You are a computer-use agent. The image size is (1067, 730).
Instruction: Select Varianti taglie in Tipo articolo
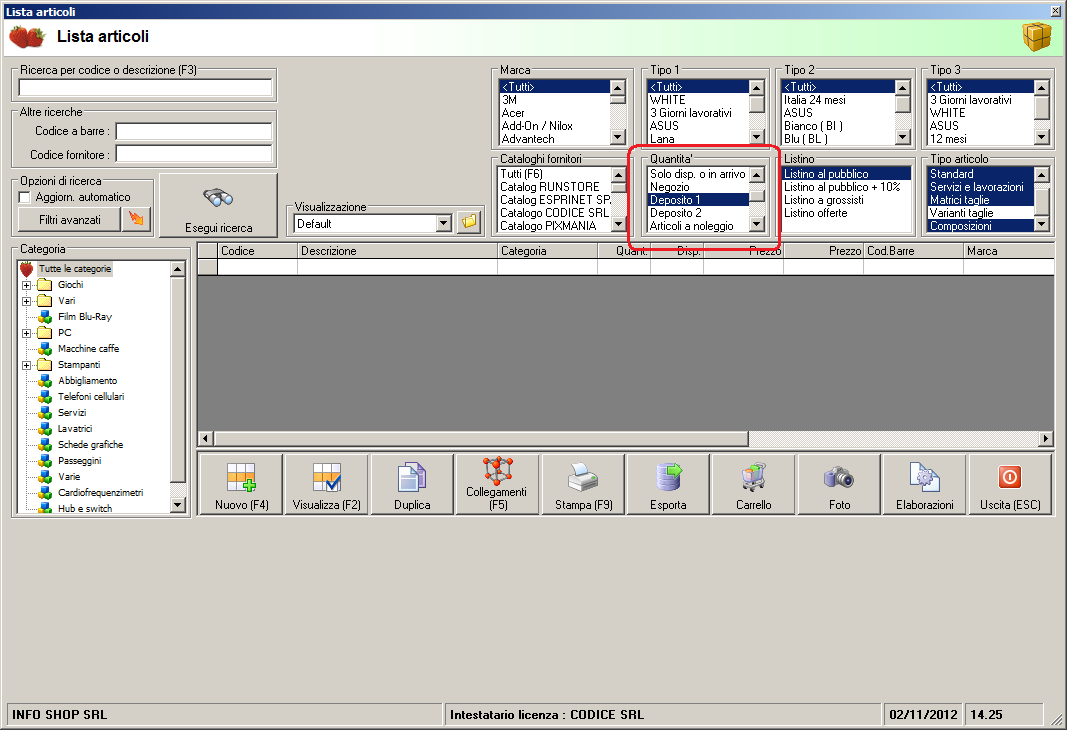962,213
